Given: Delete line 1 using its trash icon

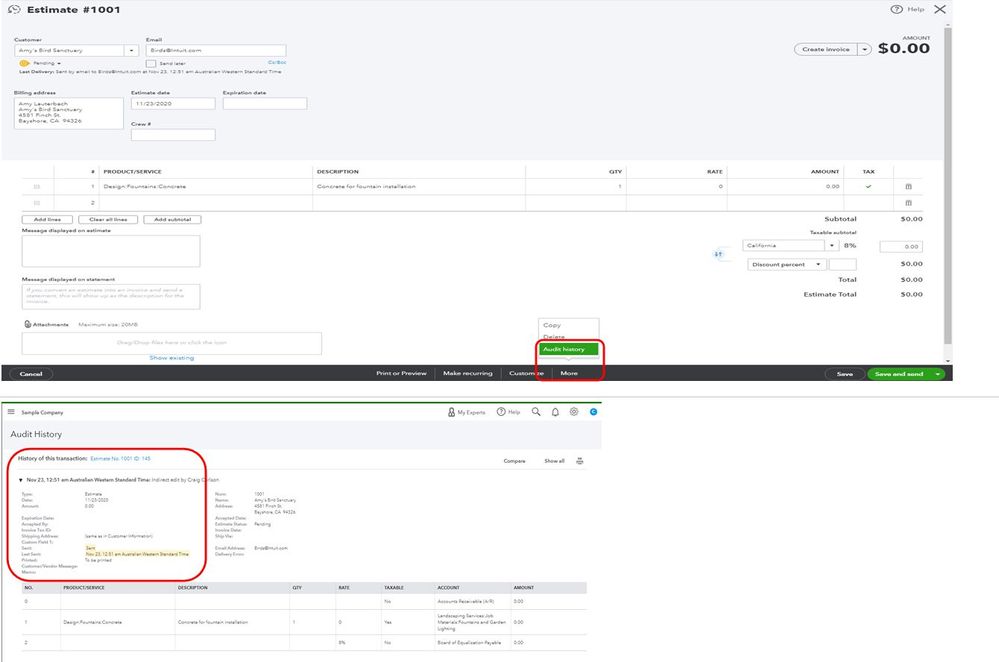Looking at the screenshot, I should click(909, 187).
